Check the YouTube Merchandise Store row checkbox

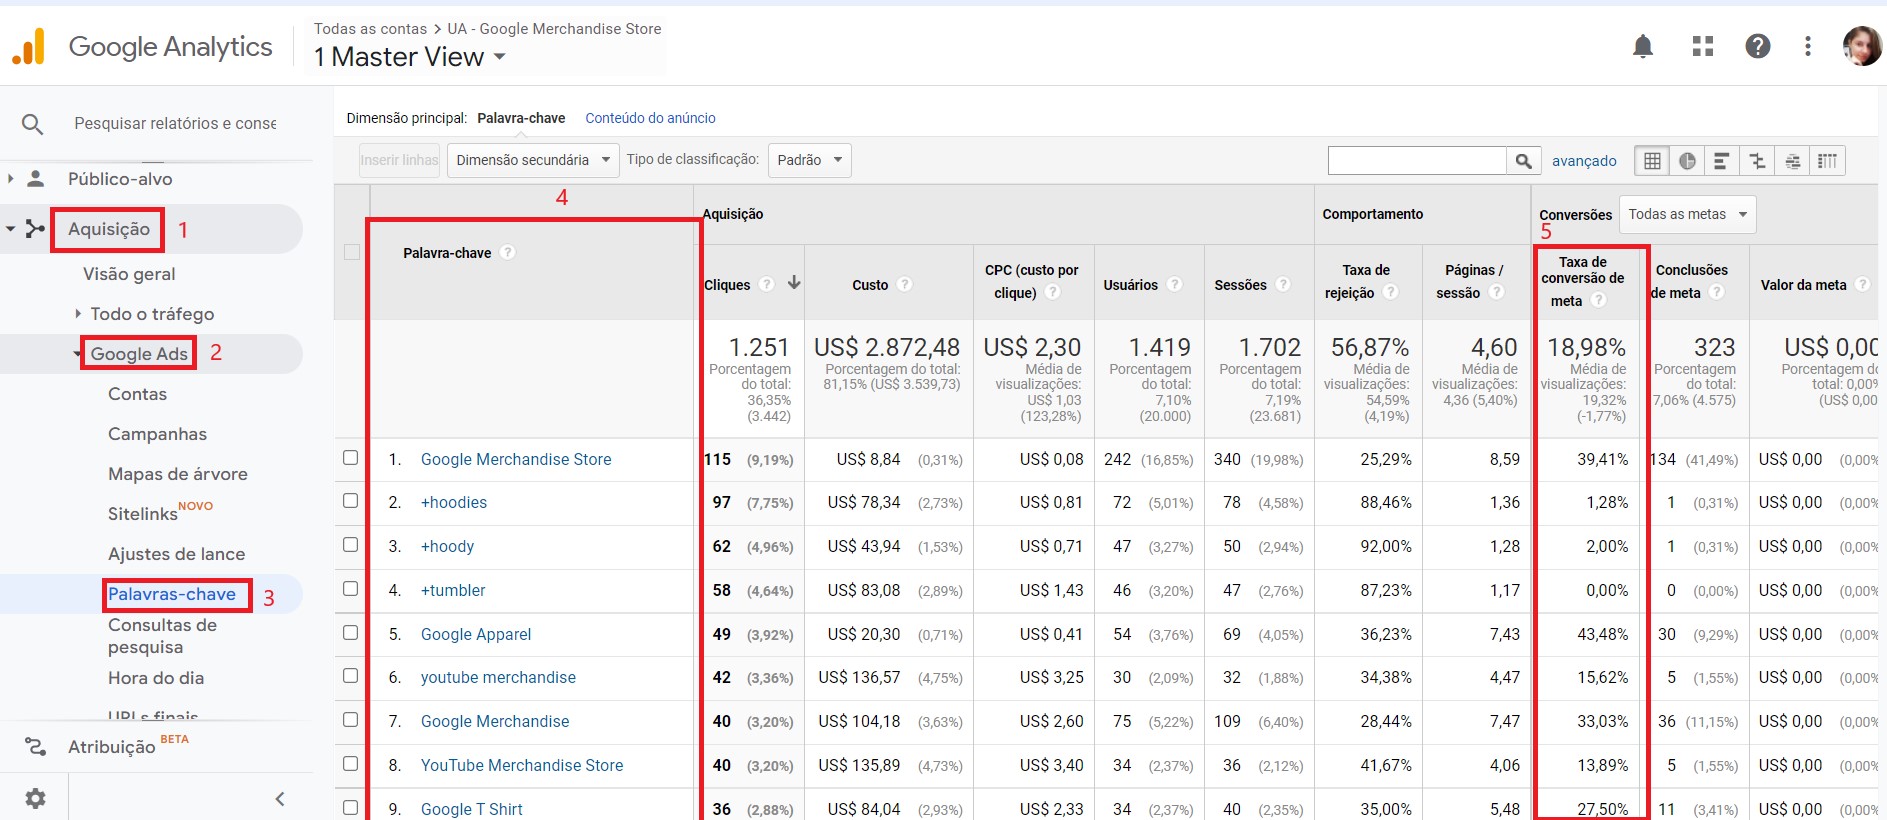tap(350, 763)
